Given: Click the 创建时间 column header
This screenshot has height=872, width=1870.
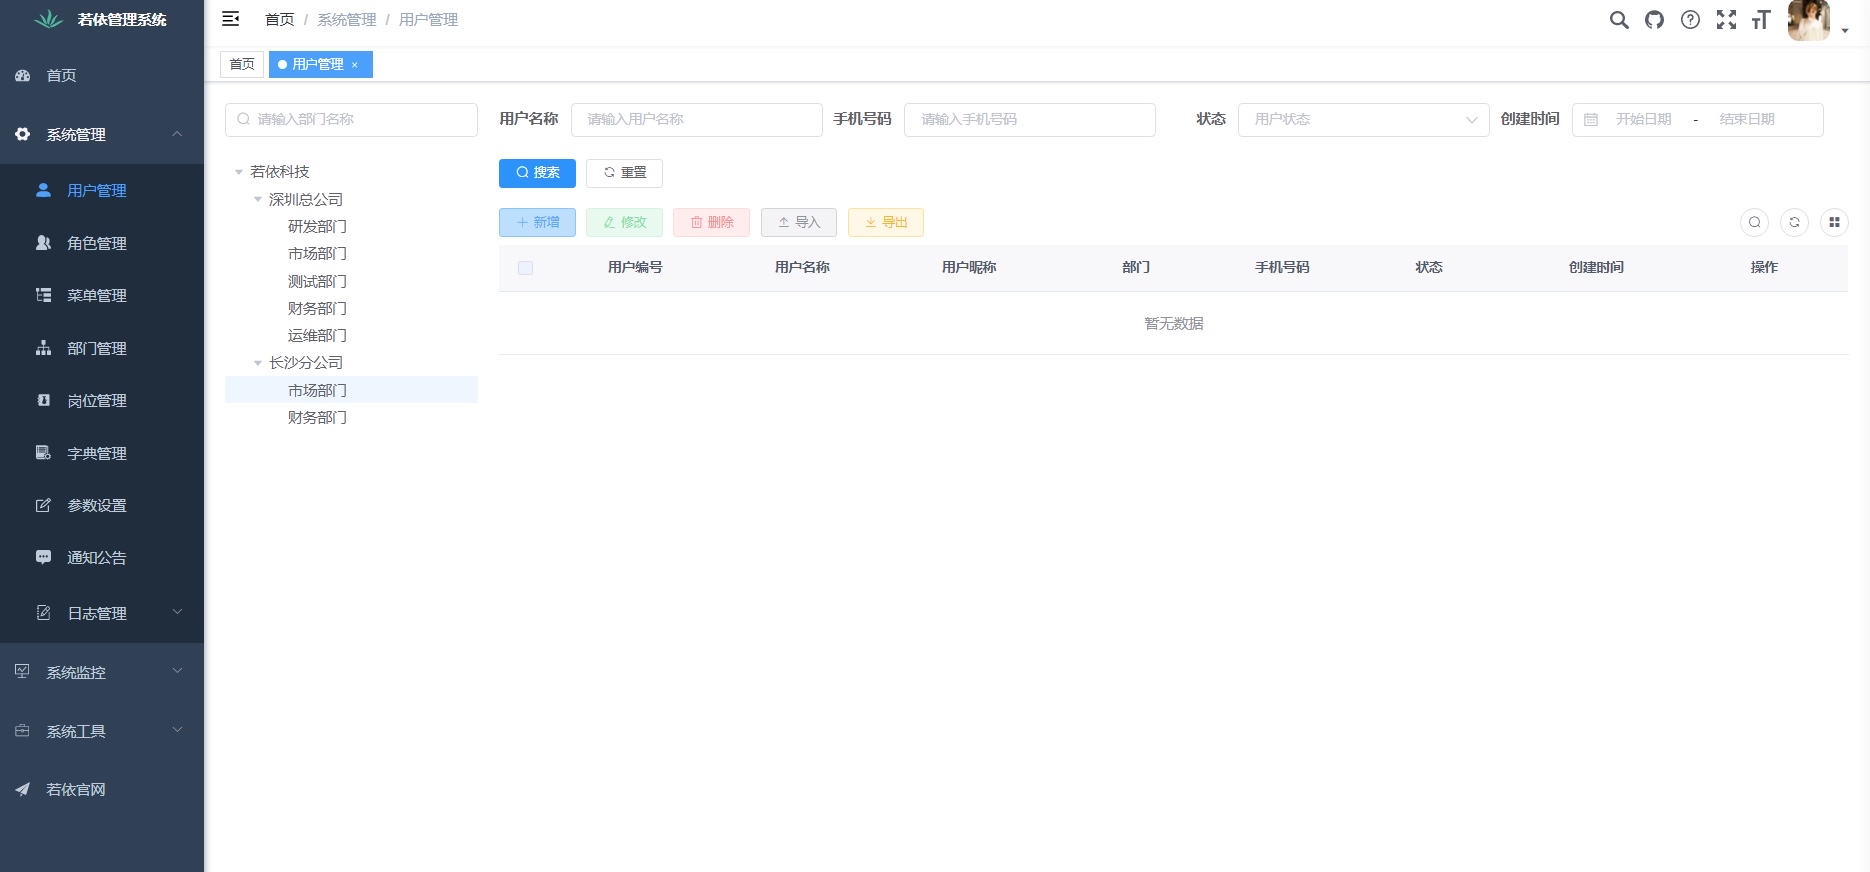Looking at the screenshot, I should [x=1596, y=268].
